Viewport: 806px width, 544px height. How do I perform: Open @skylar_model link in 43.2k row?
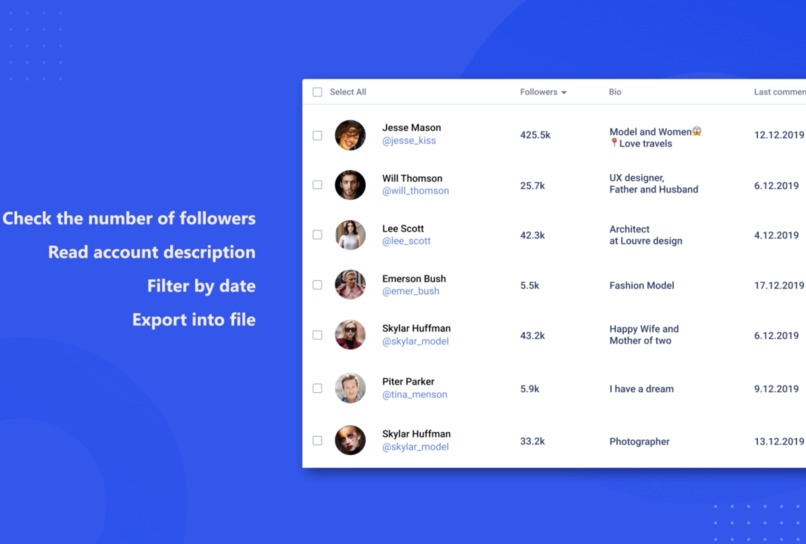tap(415, 341)
